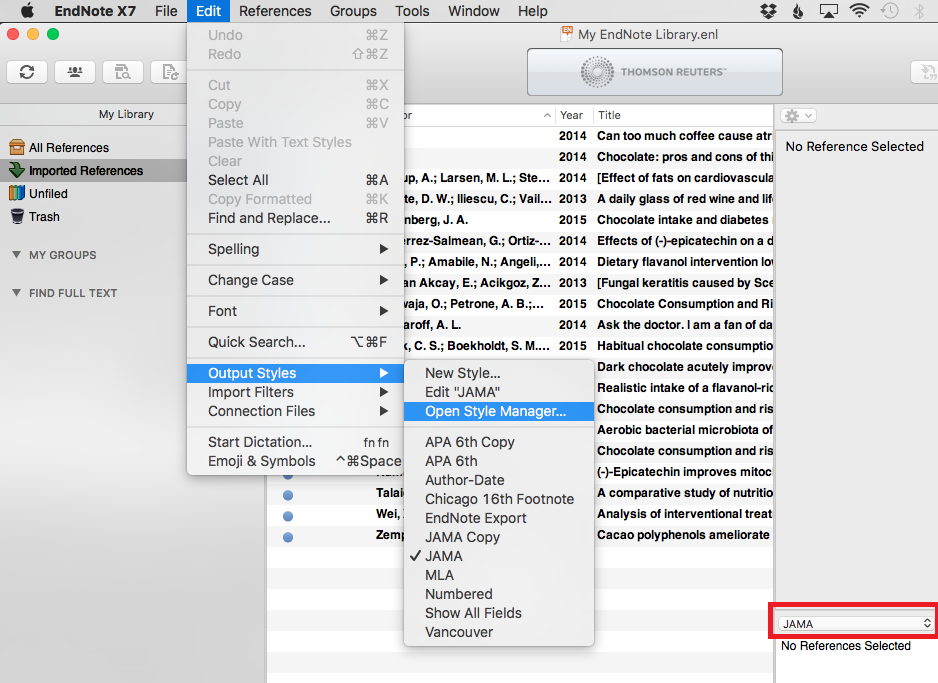938x683 pixels.
Task: Select the 'Can too much coffee' reference row
Action: [x=589, y=136]
